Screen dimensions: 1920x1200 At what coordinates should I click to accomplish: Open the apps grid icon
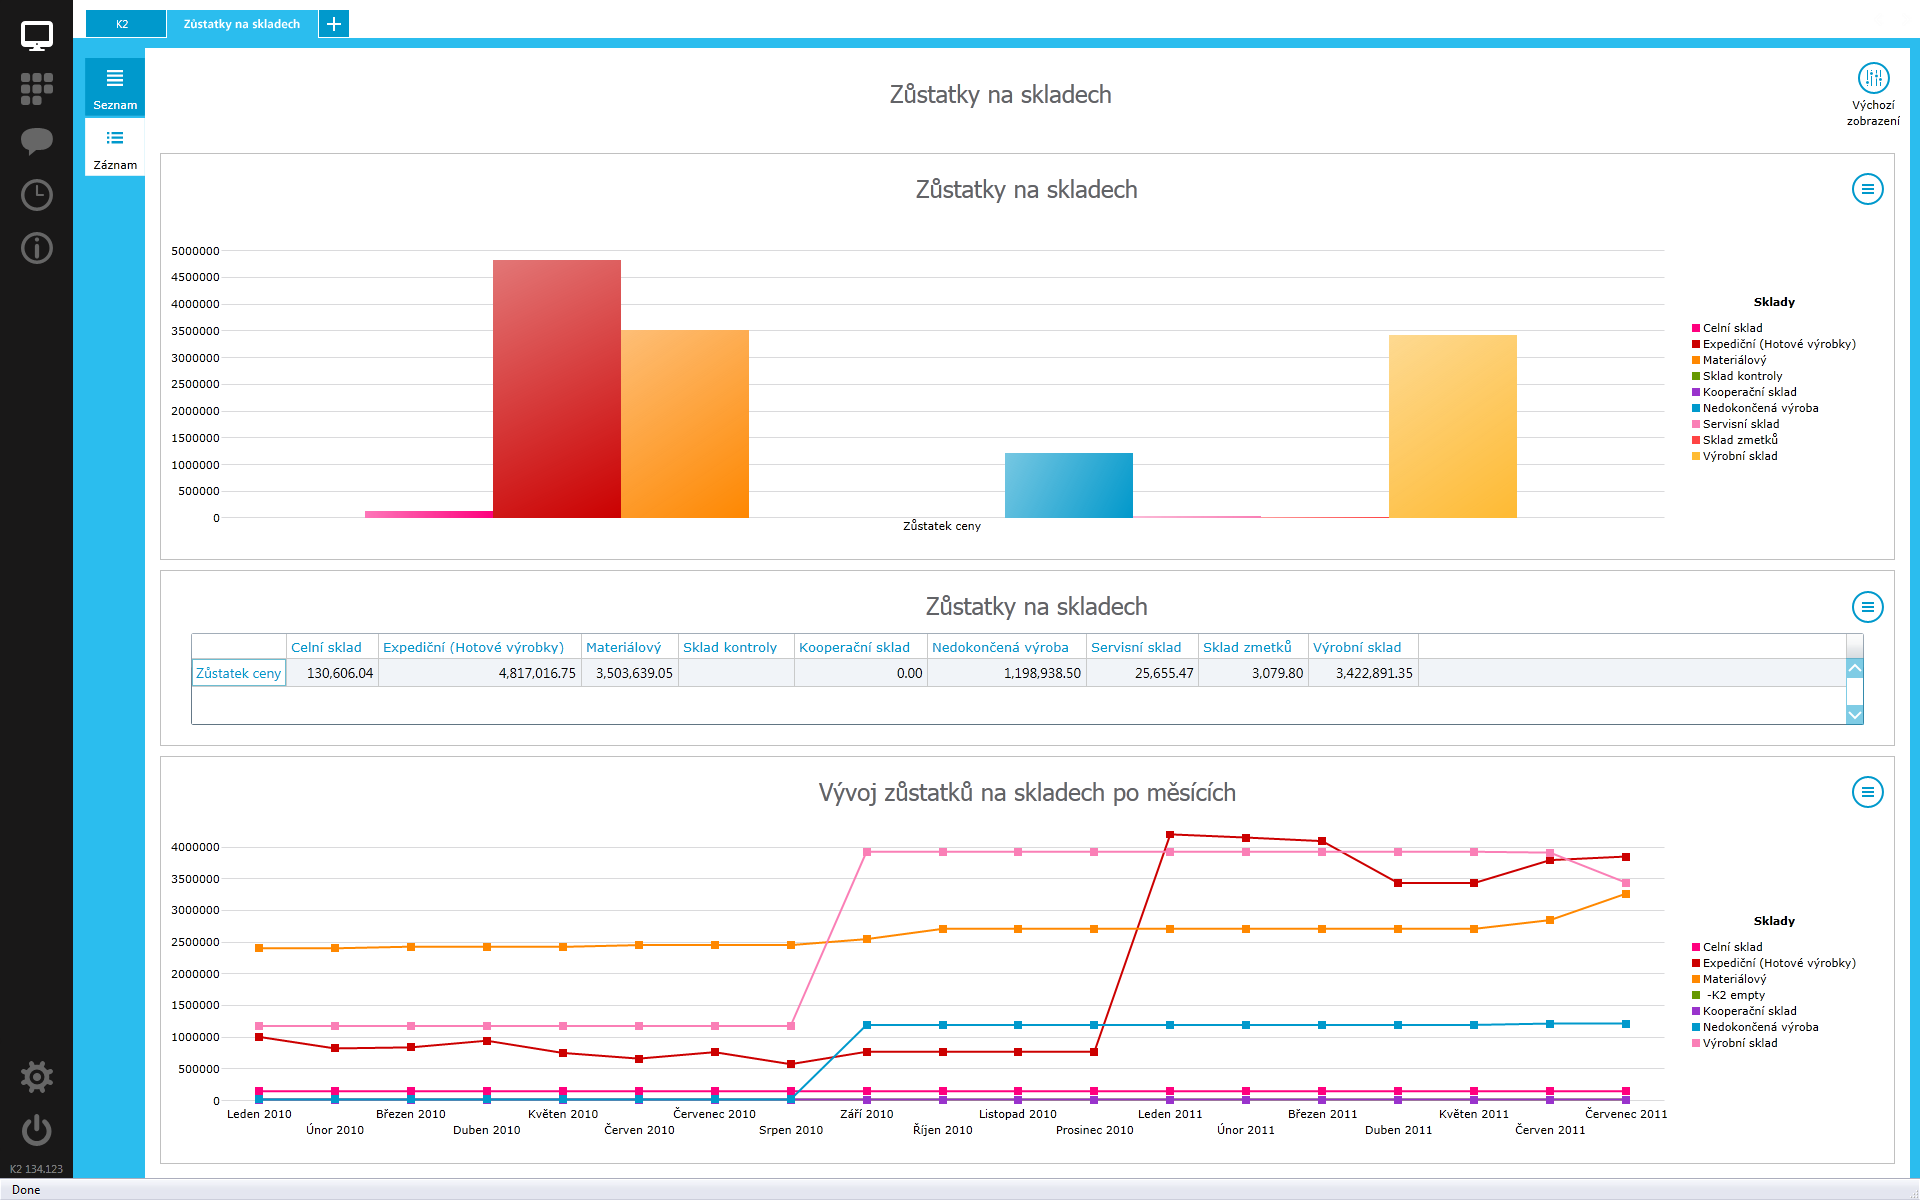point(37,89)
